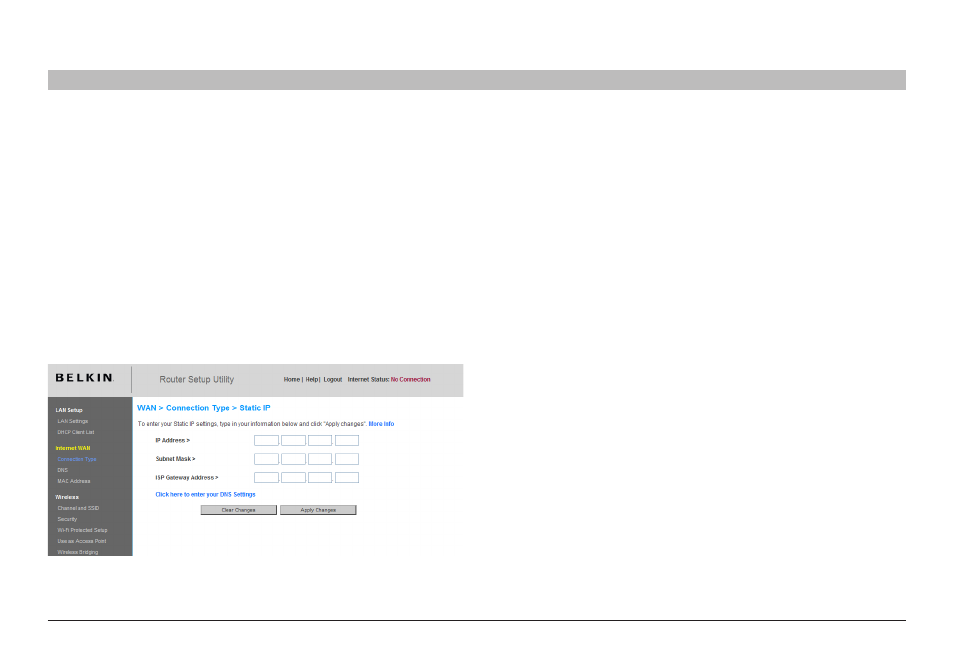
Task: Click the first IP Address octet field
Action: (266, 440)
